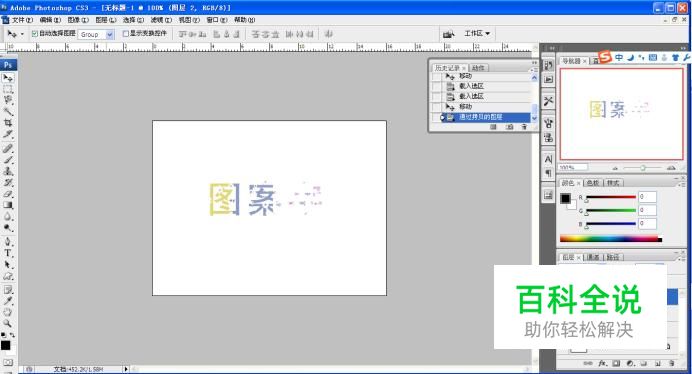Select the Blur tool

[x=8, y=217]
